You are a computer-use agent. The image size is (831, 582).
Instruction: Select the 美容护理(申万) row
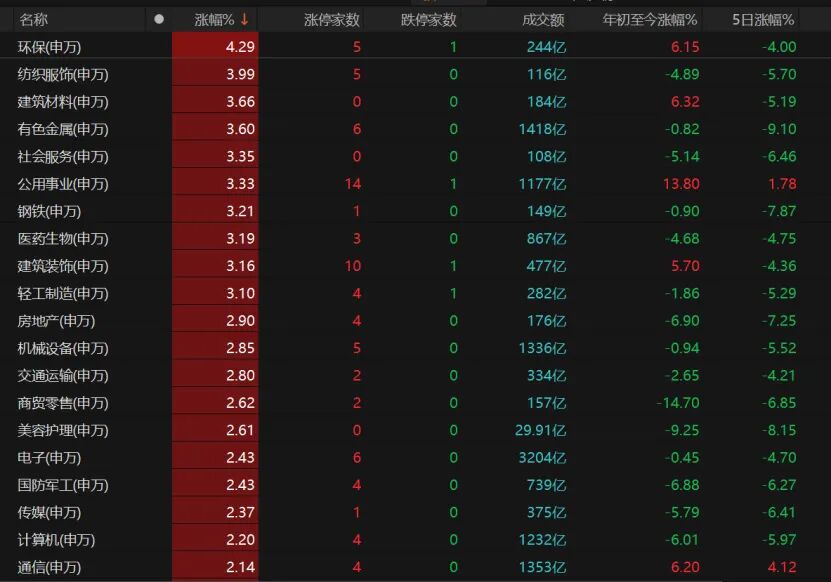pyautogui.click(x=416, y=430)
